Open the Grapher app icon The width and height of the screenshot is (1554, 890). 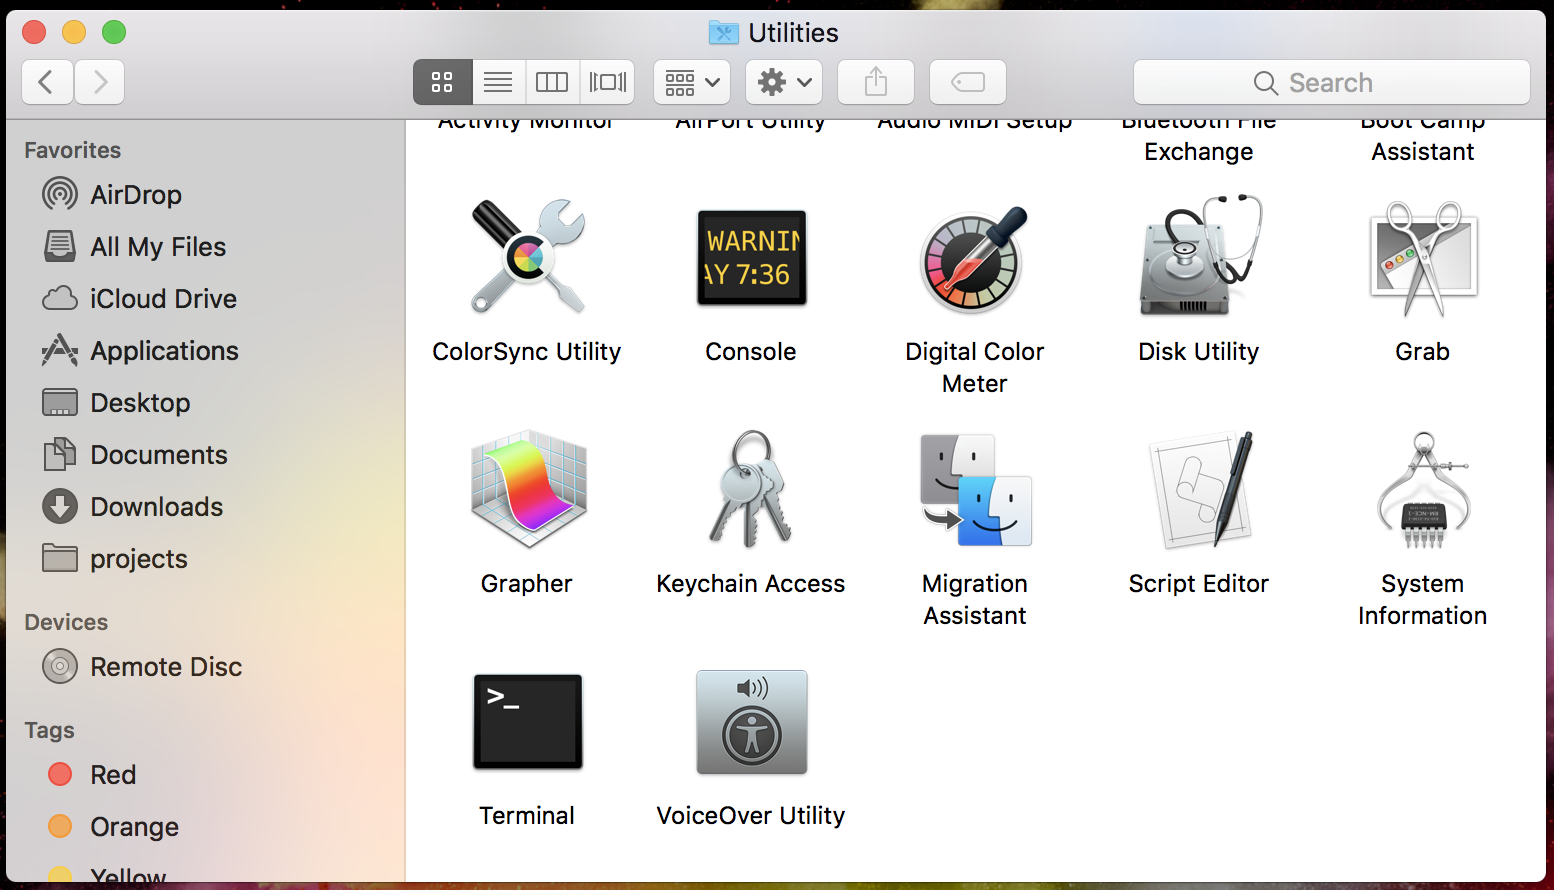click(528, 489)
